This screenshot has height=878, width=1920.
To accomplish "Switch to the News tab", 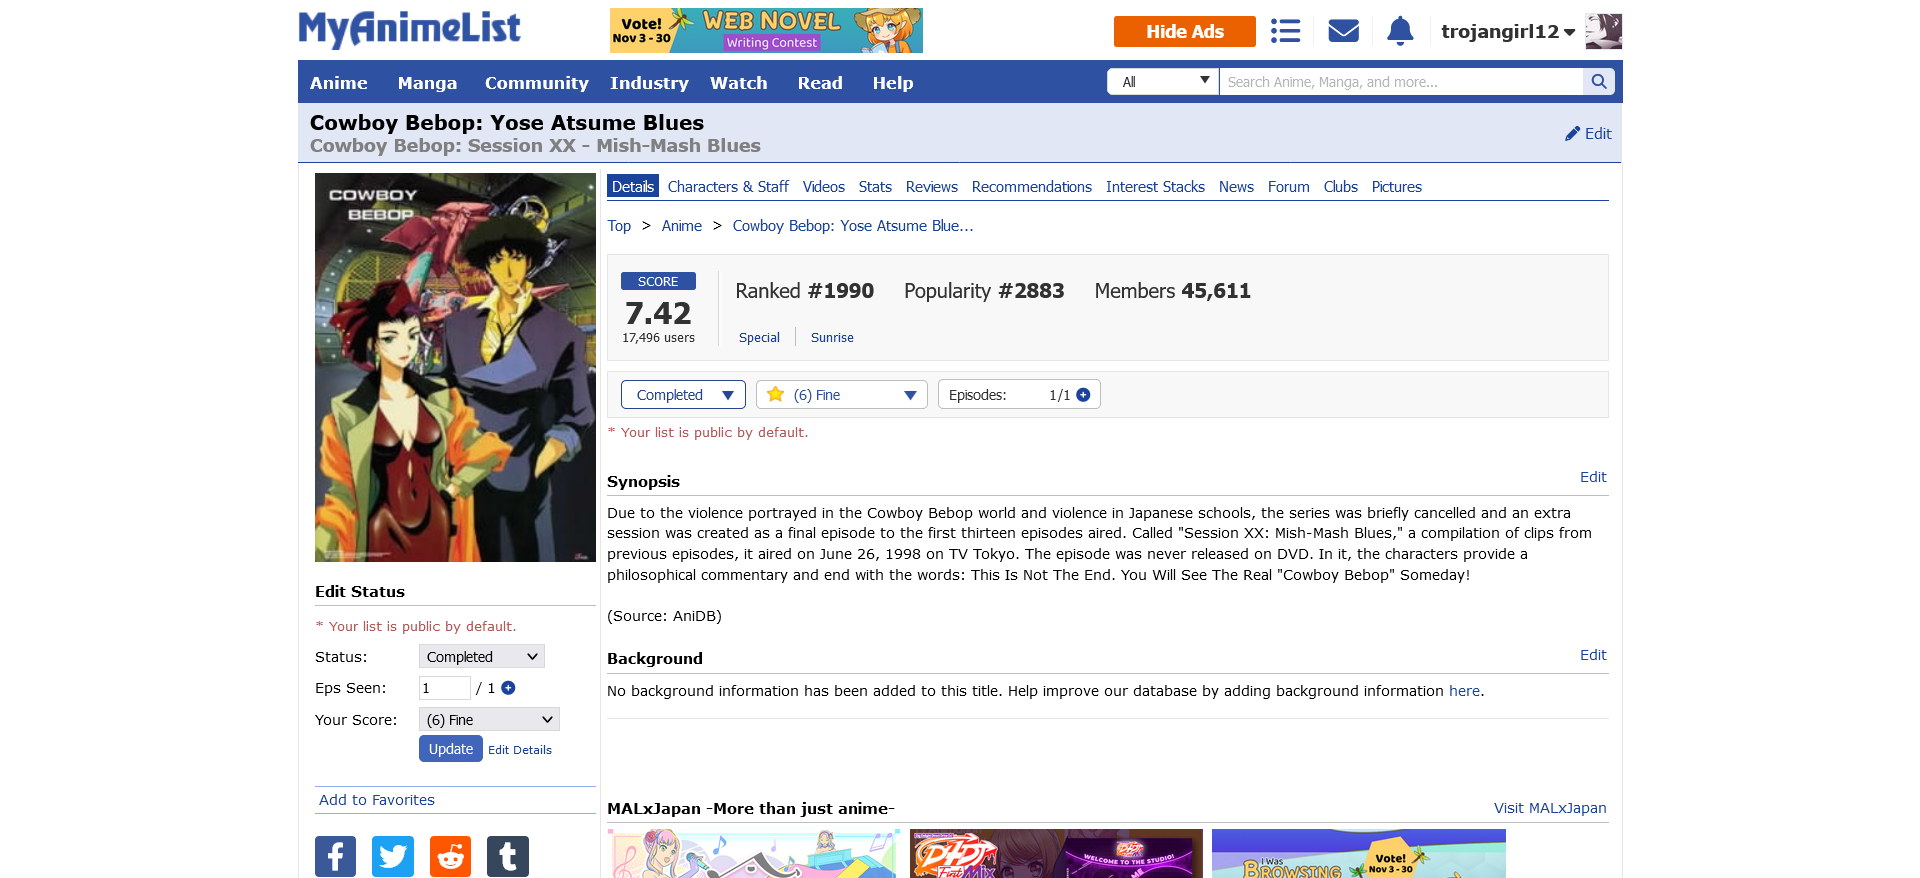I will 1236,187.
